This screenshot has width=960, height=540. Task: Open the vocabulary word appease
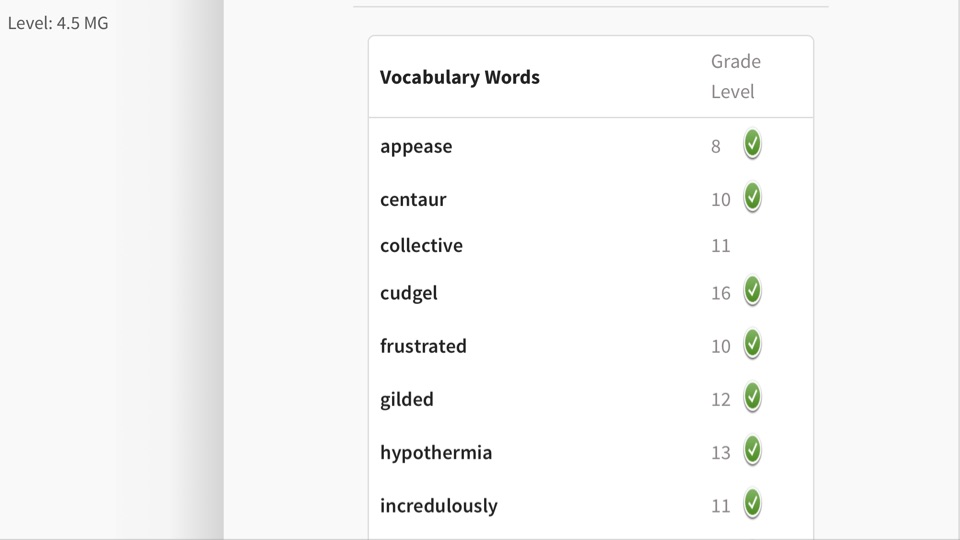point(416,147)
